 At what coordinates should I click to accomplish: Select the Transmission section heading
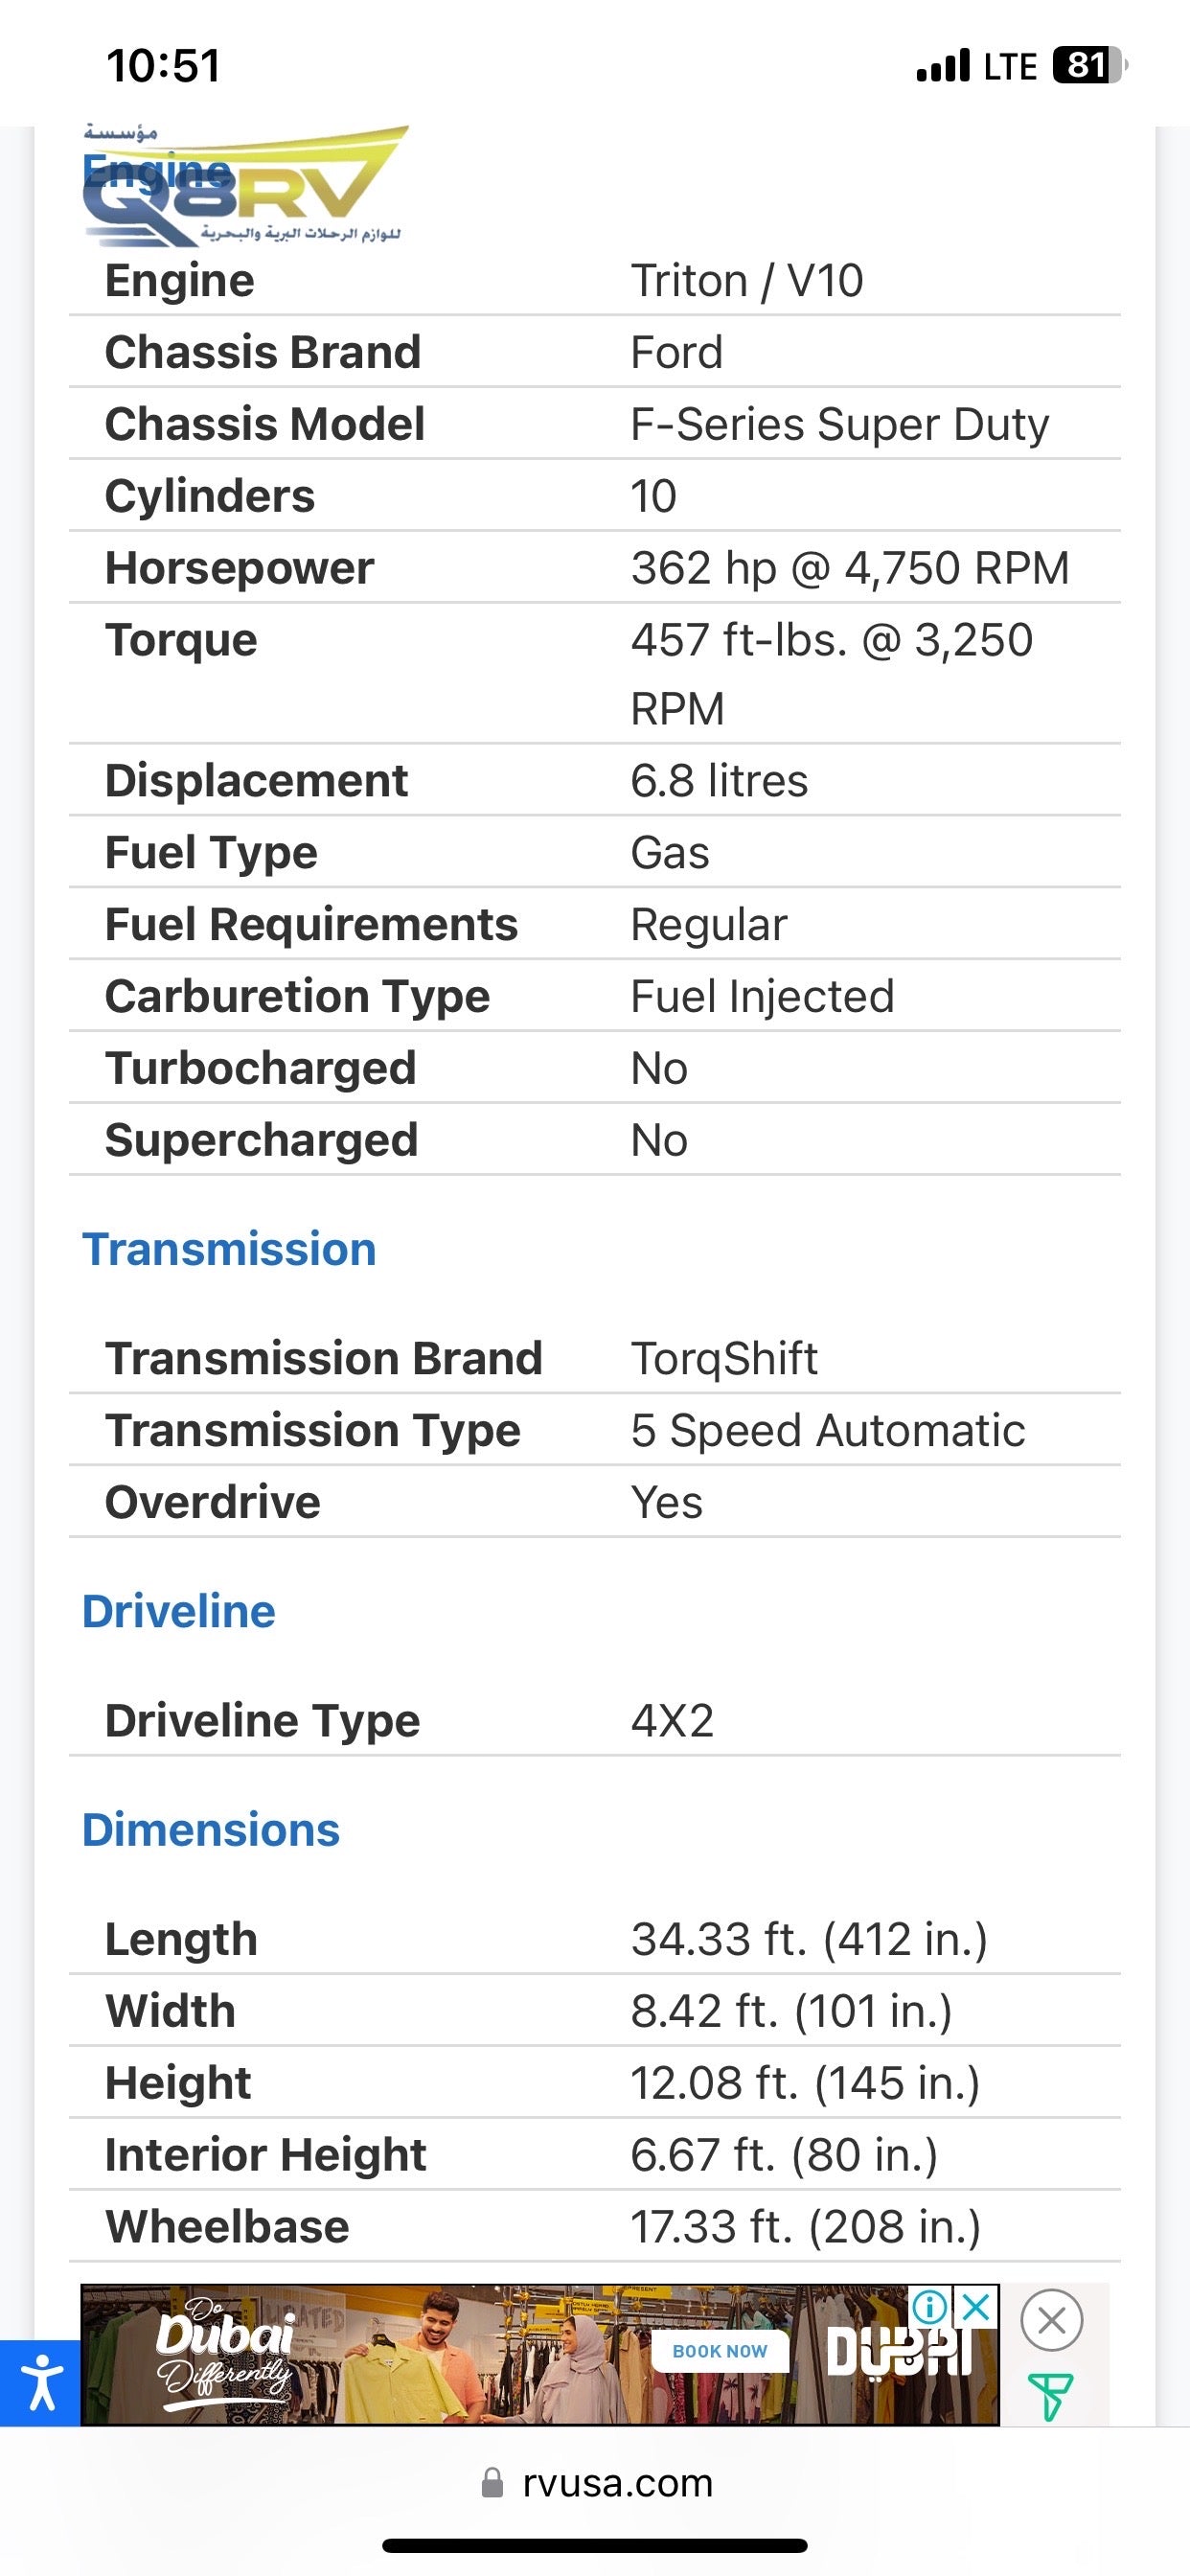[x=229, y=1249]
